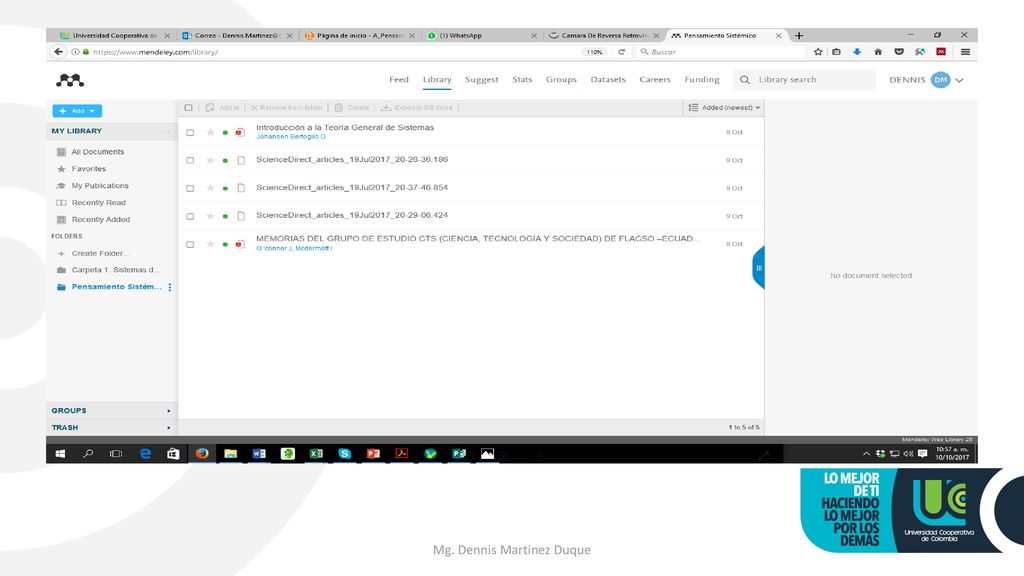The height and width of the screenshot is (576, 1024).
Task: Click file icon of ScienceDirect 20-29-06.424
Action: coord(241,216)
